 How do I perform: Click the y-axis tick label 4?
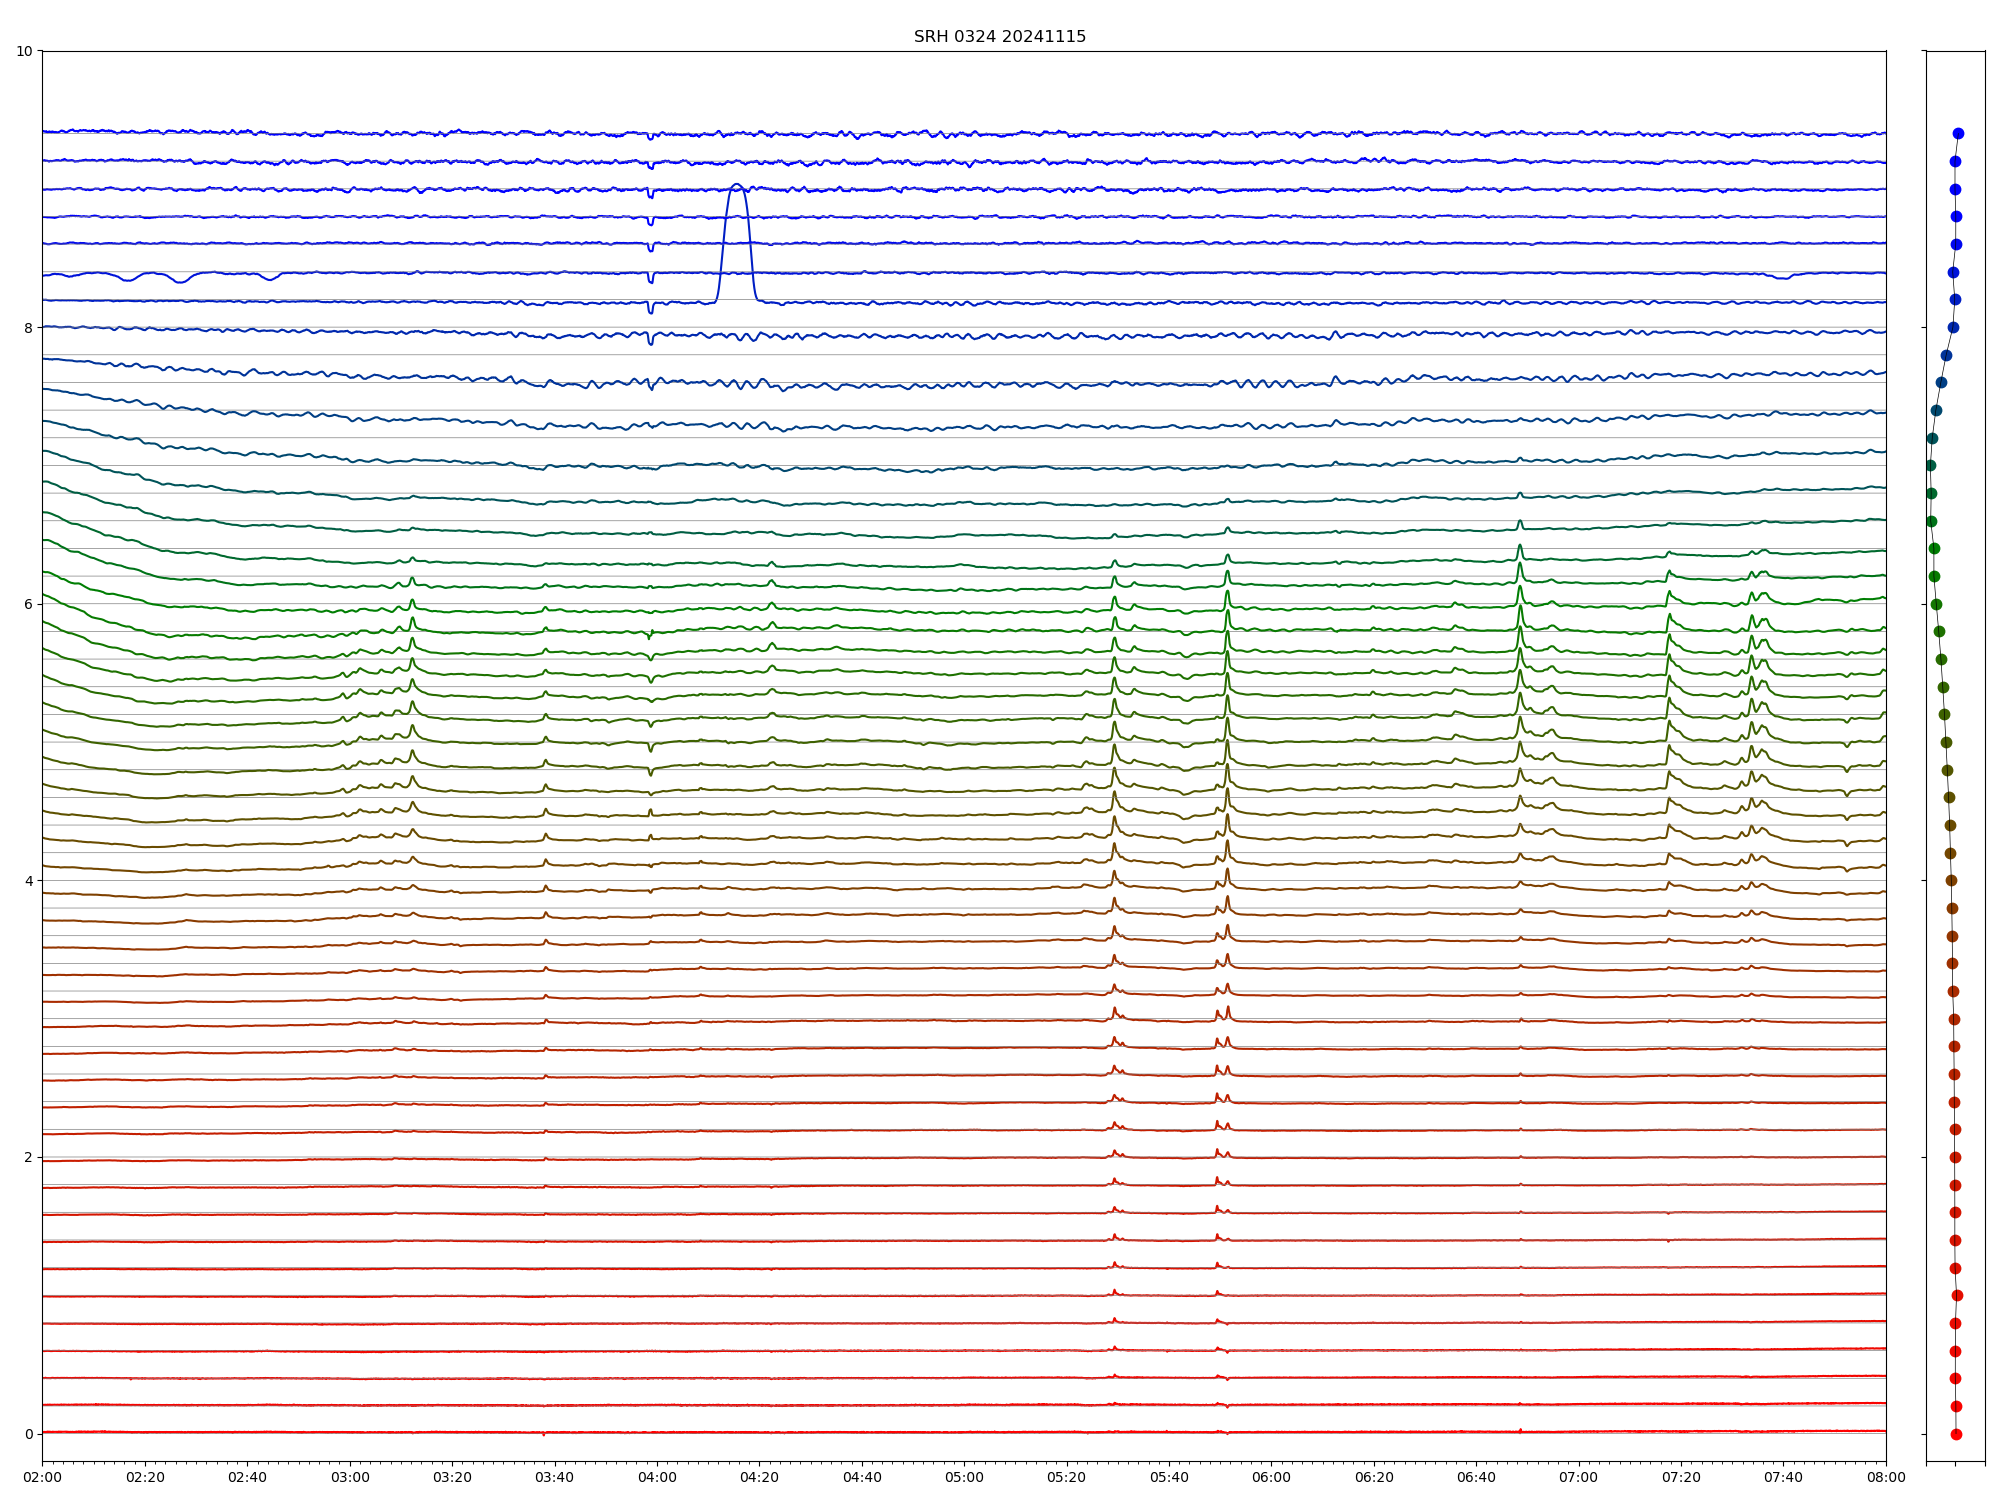[28, 881]
